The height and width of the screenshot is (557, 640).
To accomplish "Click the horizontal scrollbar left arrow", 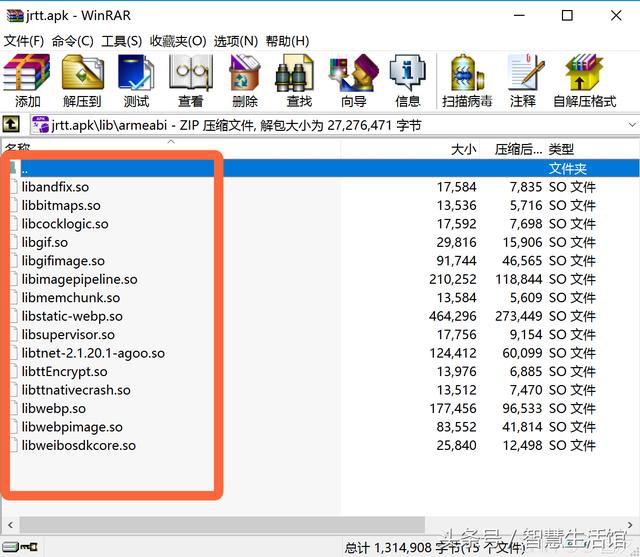I will click(x=10, y=525).
